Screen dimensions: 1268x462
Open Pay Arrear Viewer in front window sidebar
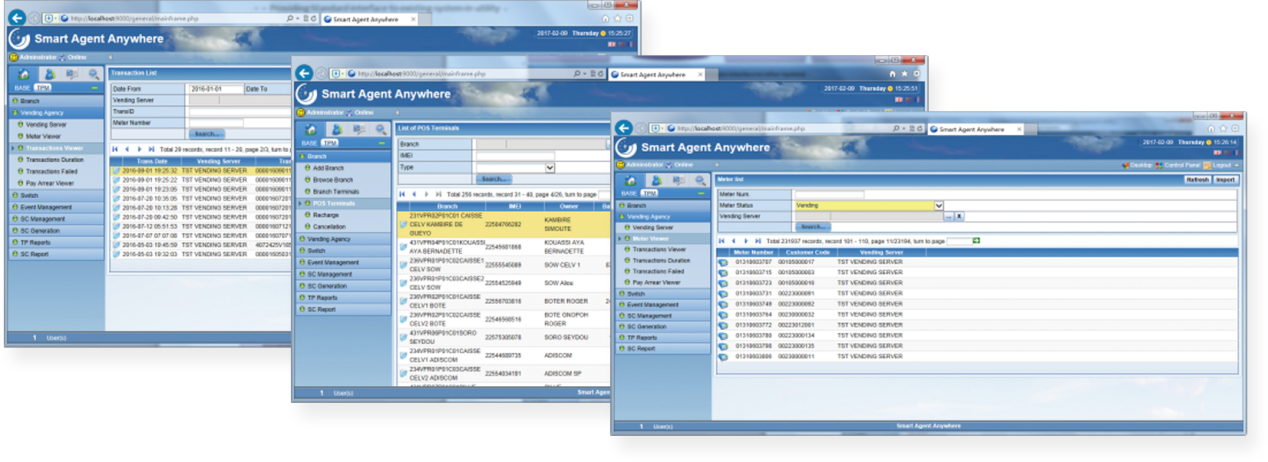tap(658, 282)
